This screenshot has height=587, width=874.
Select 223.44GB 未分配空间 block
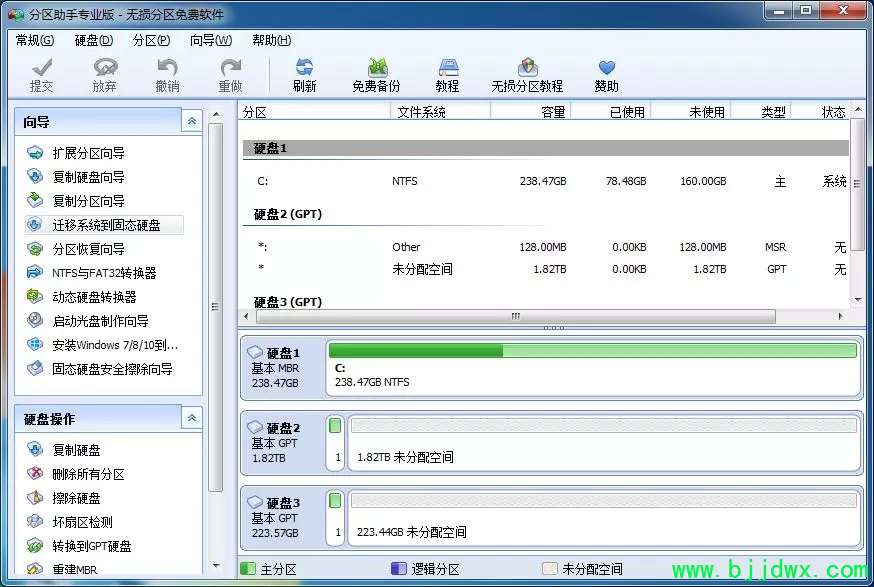tap(604, 517)
